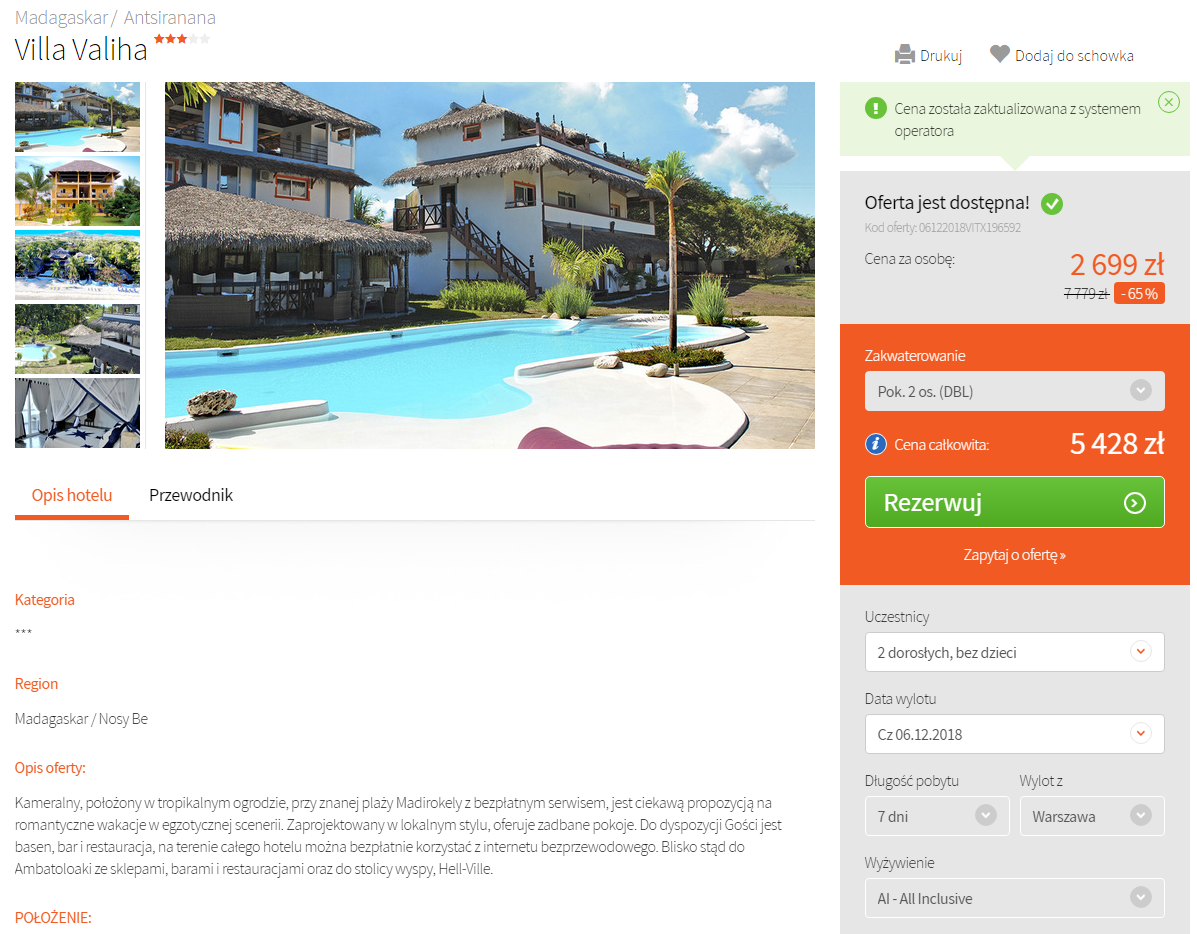1197x934 pixels.
Task: Switch to the Przewodnik tab
Action: click(191, 495)
